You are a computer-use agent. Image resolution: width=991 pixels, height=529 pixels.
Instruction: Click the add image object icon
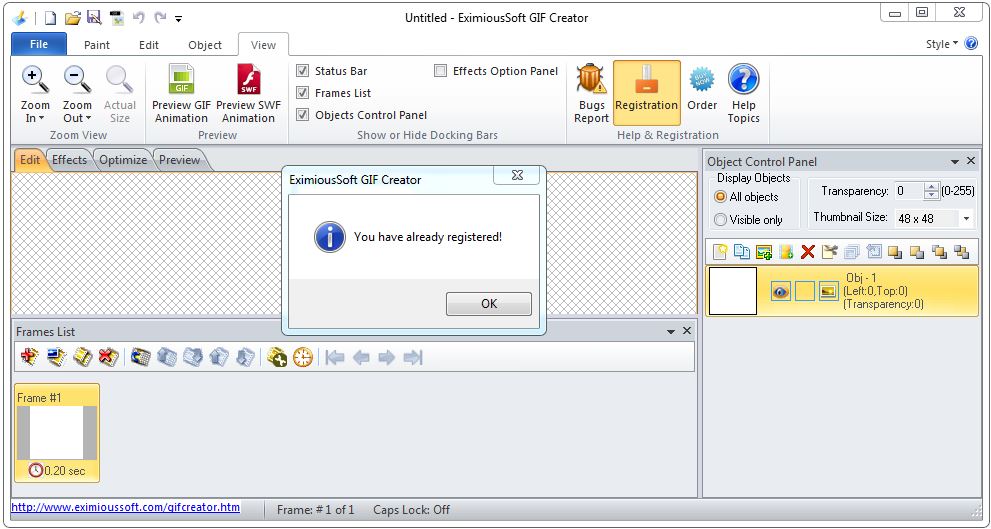(763, 252)
